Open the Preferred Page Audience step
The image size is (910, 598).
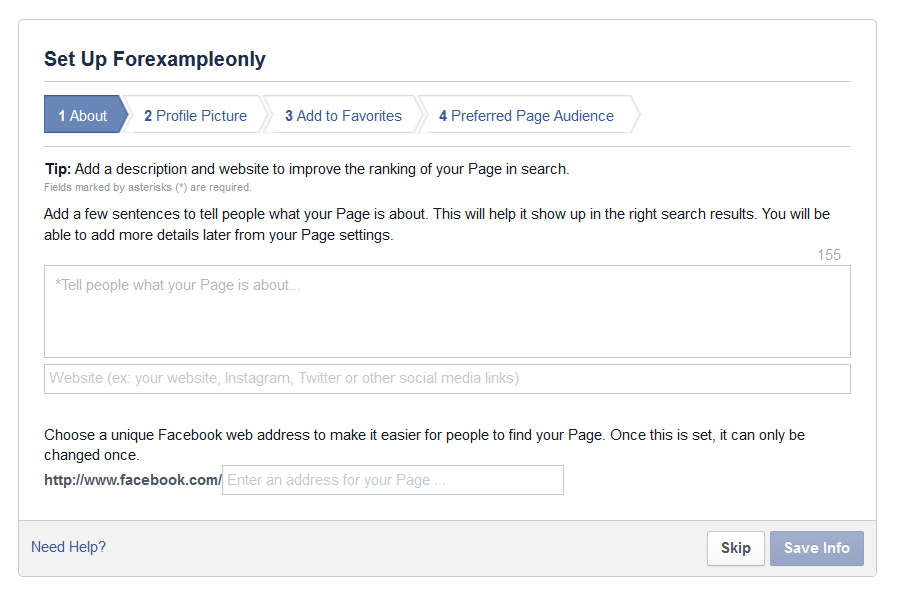click(x=527, y=116)
